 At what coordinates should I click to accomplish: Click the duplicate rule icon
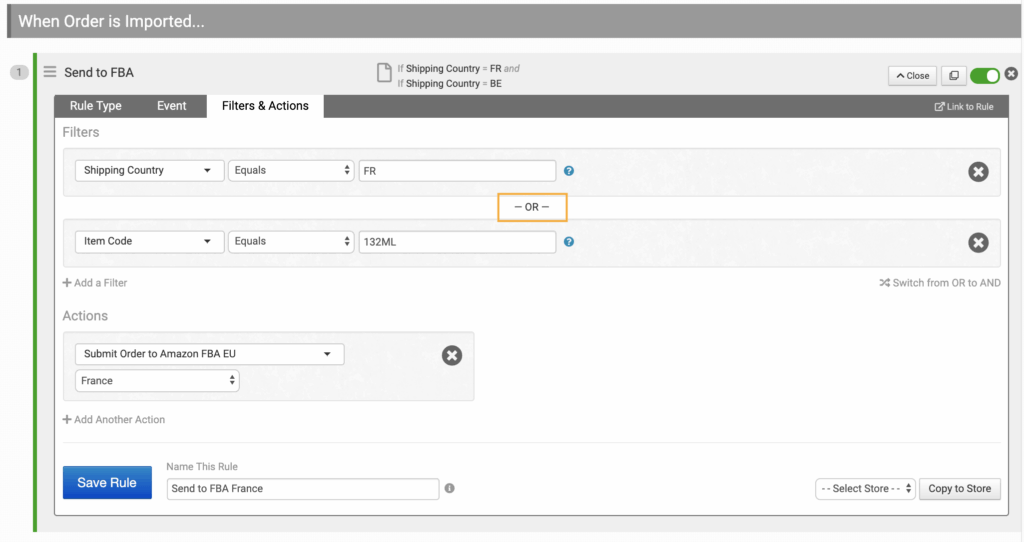point(953,75)
